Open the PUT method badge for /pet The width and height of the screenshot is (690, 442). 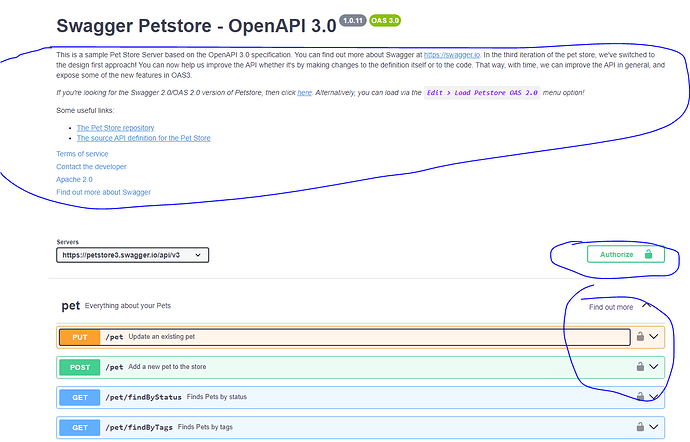point(80,337)
